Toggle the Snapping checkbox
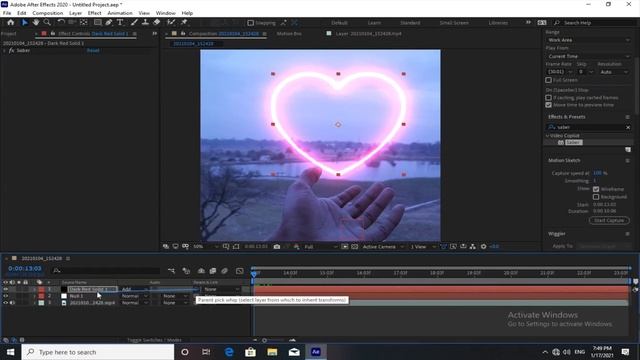Viewport: 640px width, 360px height. (x=251, y=23)
